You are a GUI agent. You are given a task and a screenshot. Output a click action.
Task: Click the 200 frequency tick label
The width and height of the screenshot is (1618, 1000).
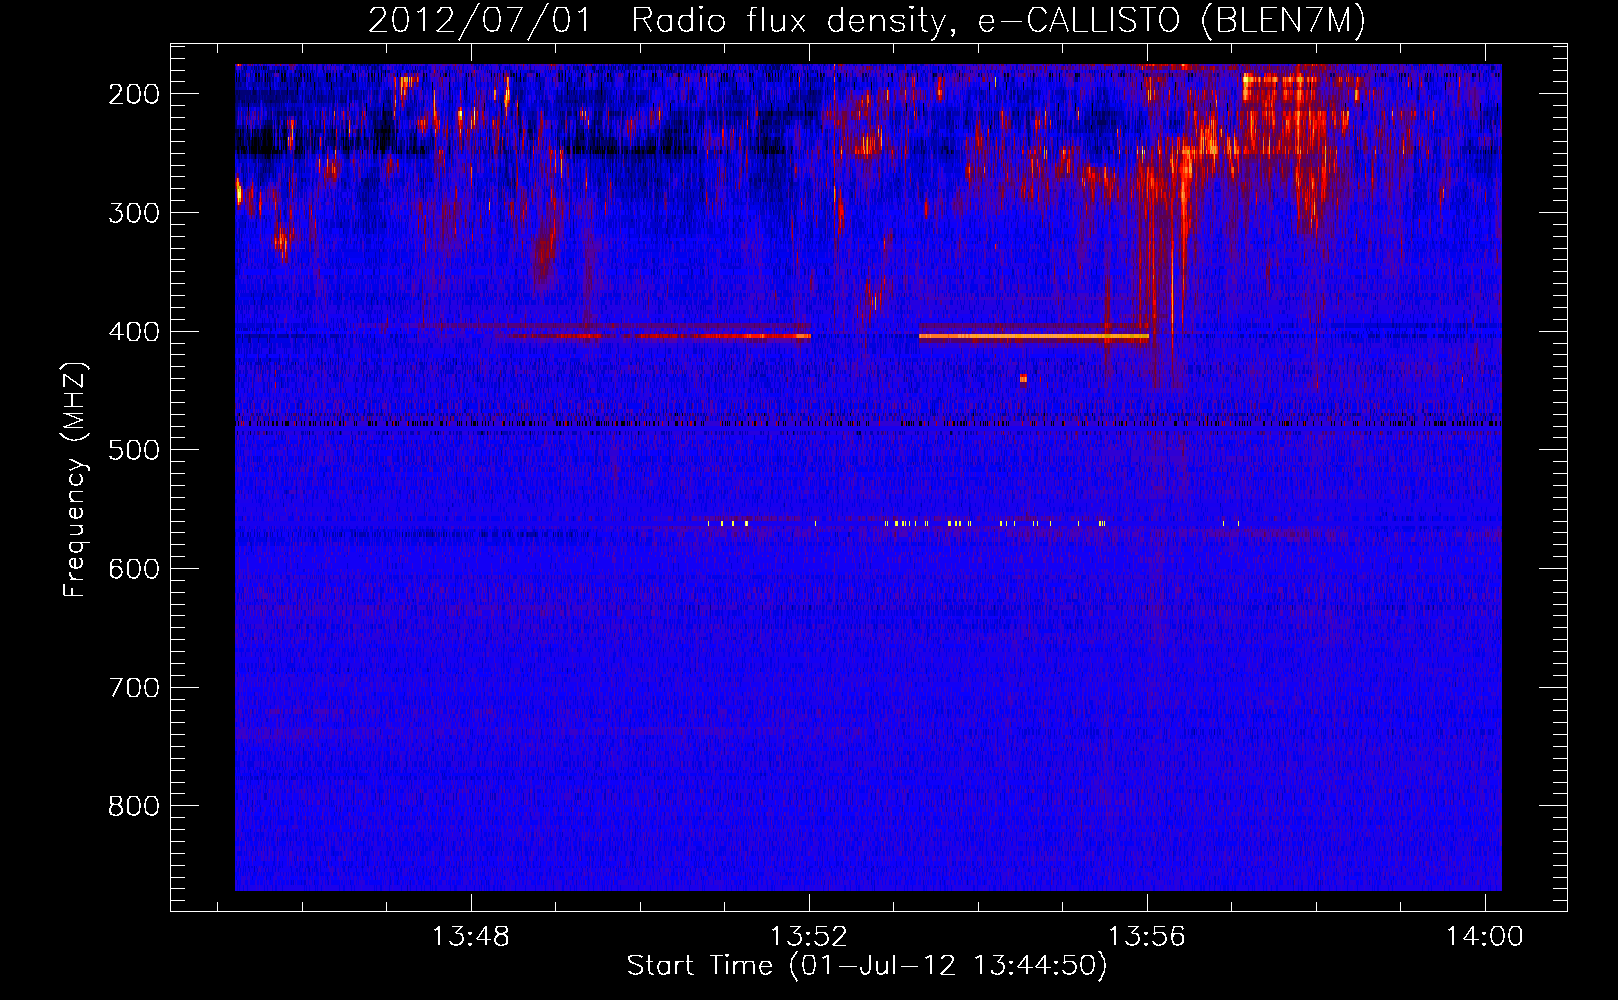[x=133, y=94]
